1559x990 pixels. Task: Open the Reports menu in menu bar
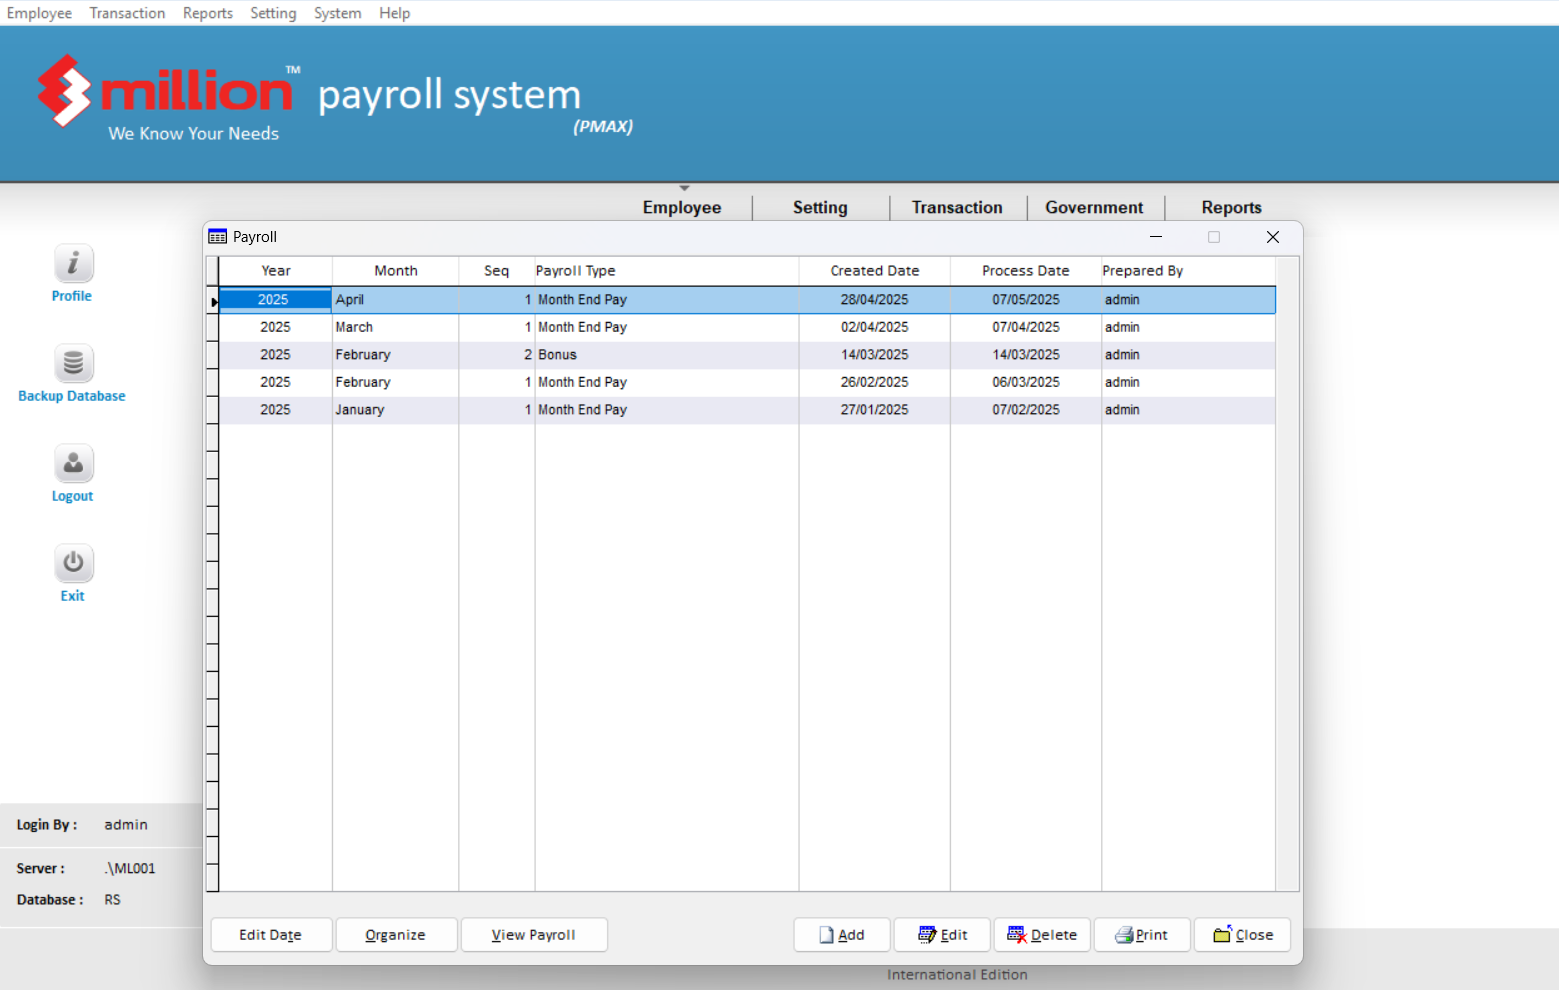pyautogui.click(x=207, y=13)
